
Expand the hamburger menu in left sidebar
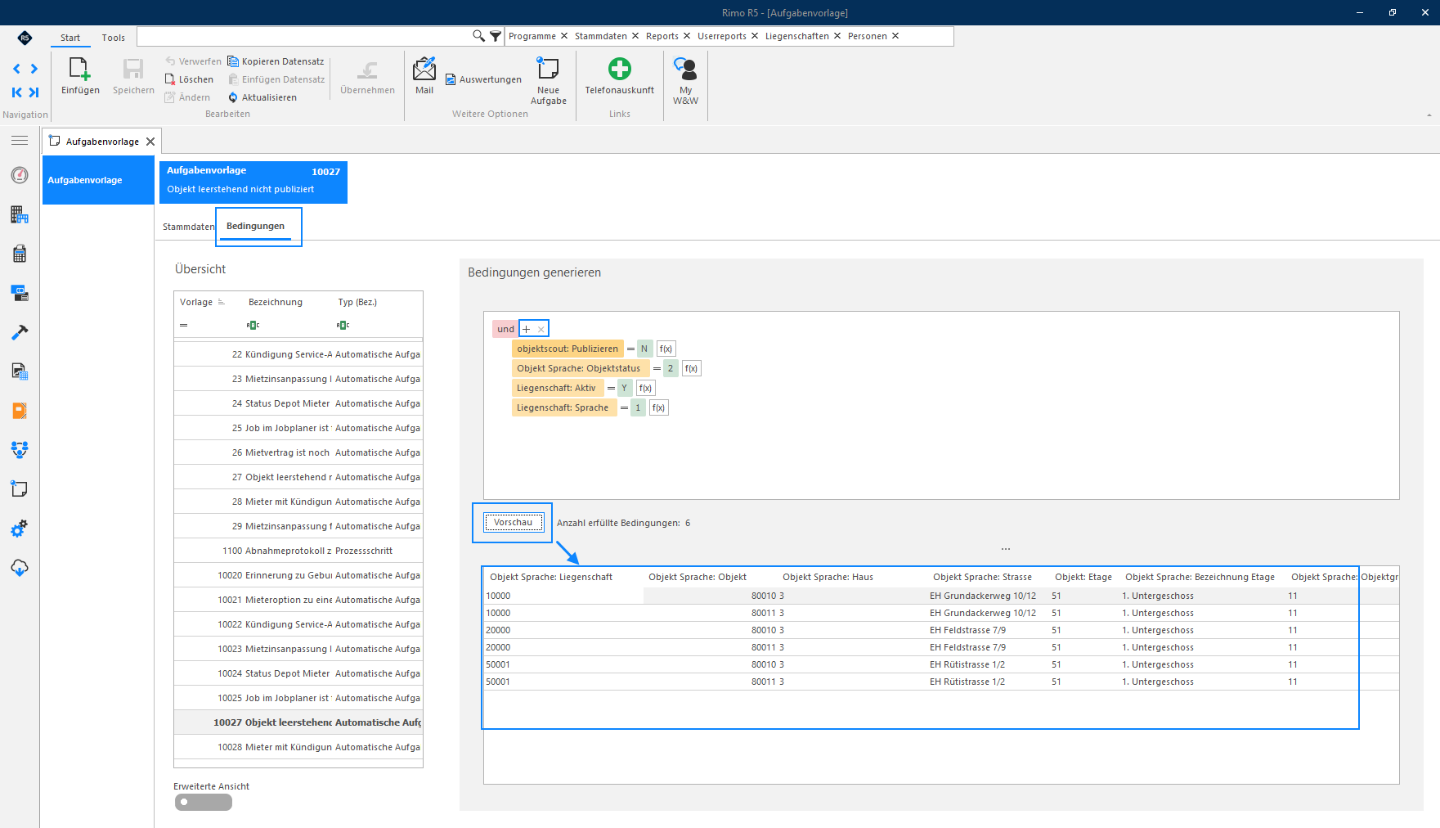click(x=19, y=140)
